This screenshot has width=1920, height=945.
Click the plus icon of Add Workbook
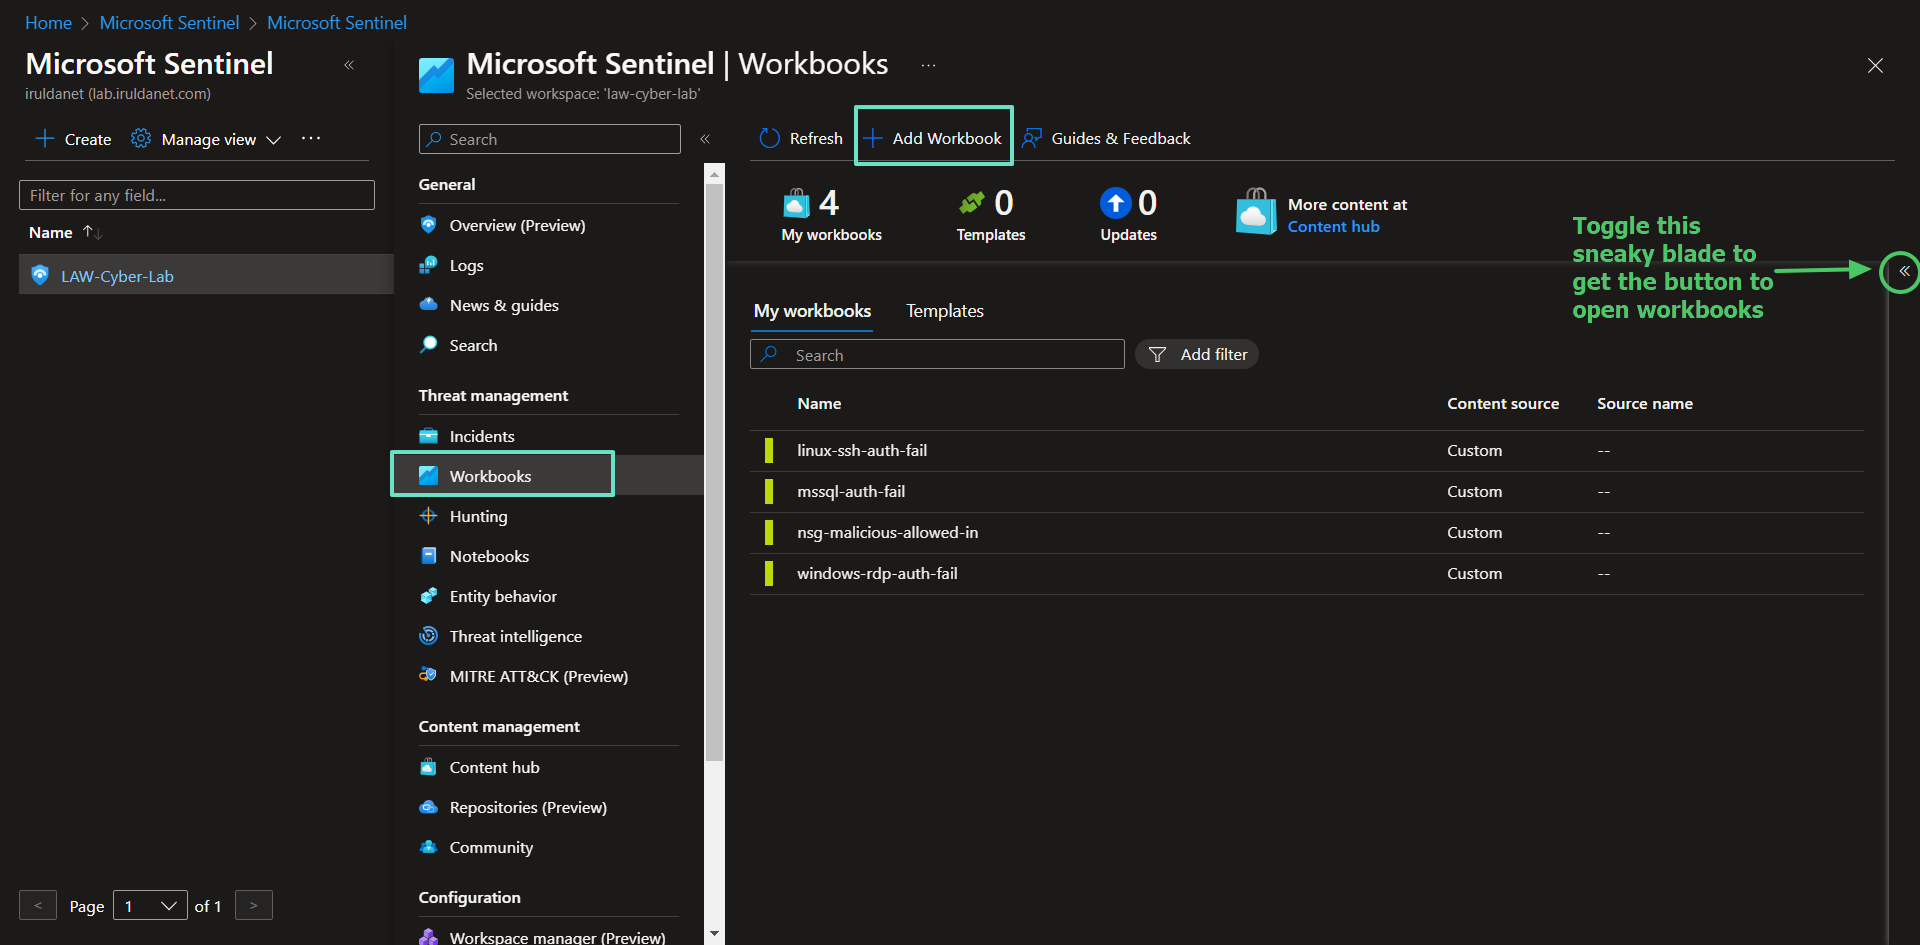click(x=872, y=138)
